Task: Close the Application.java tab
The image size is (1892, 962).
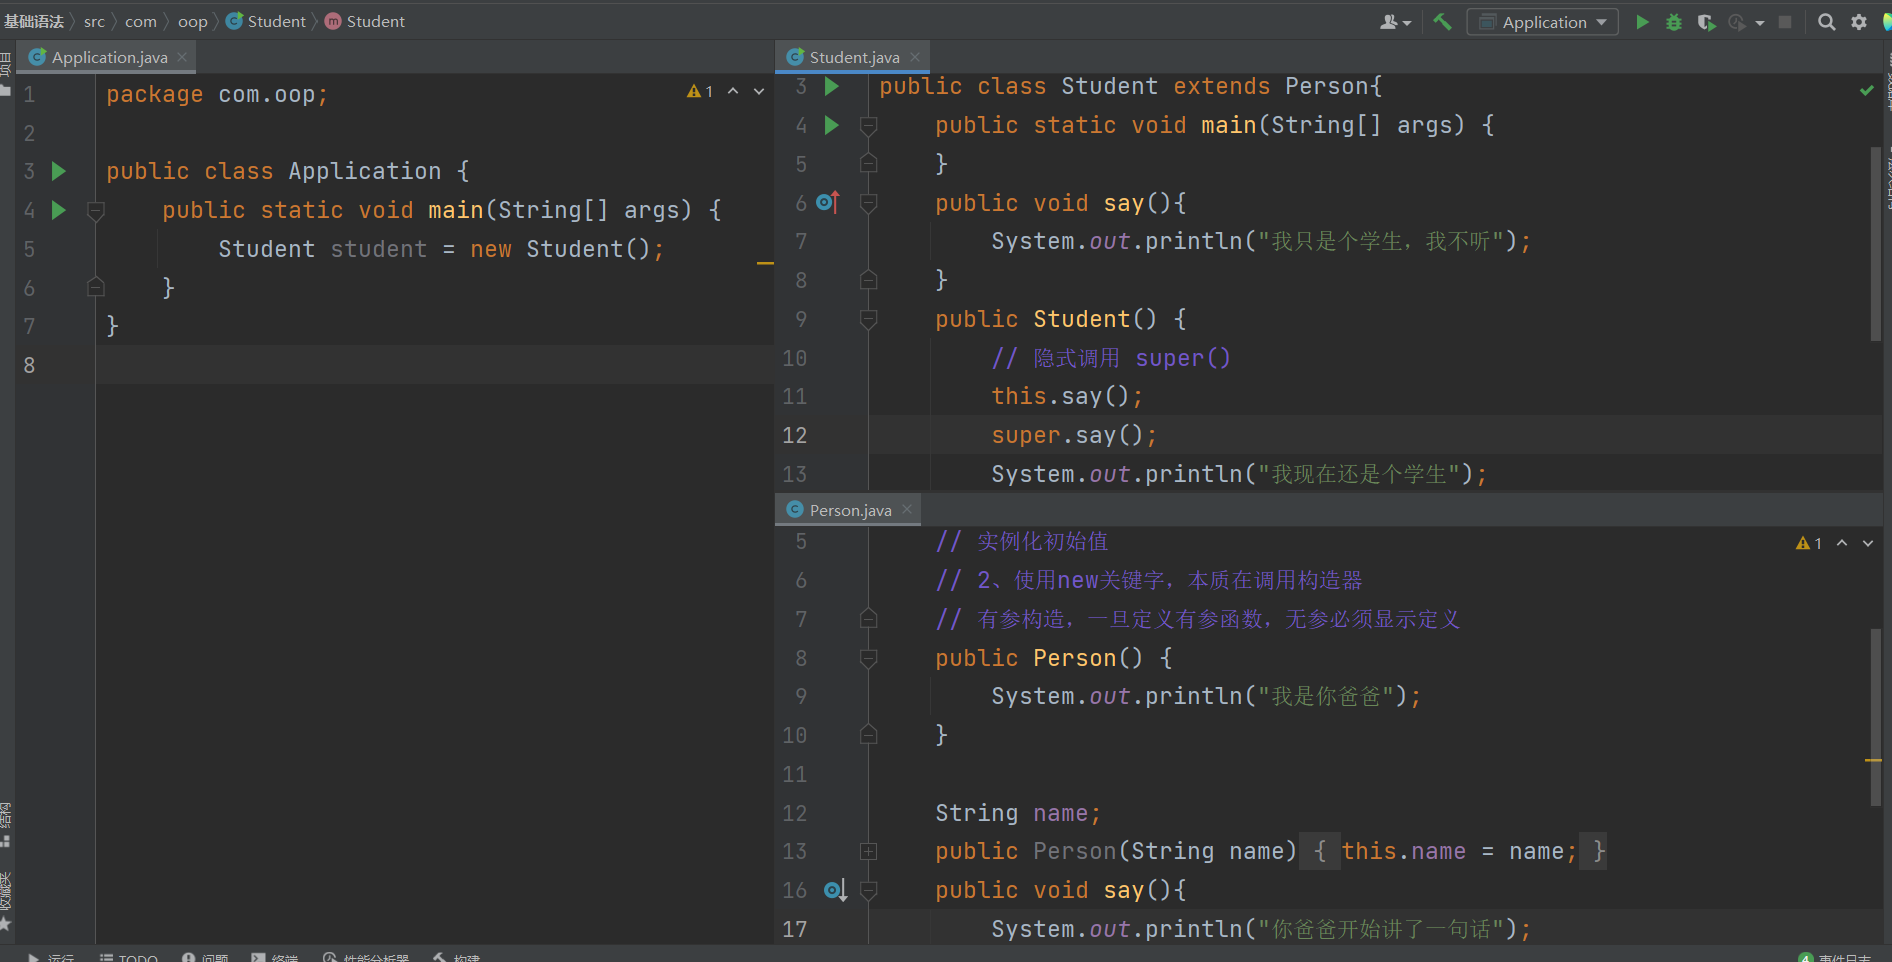Action: tap(182, 57)
